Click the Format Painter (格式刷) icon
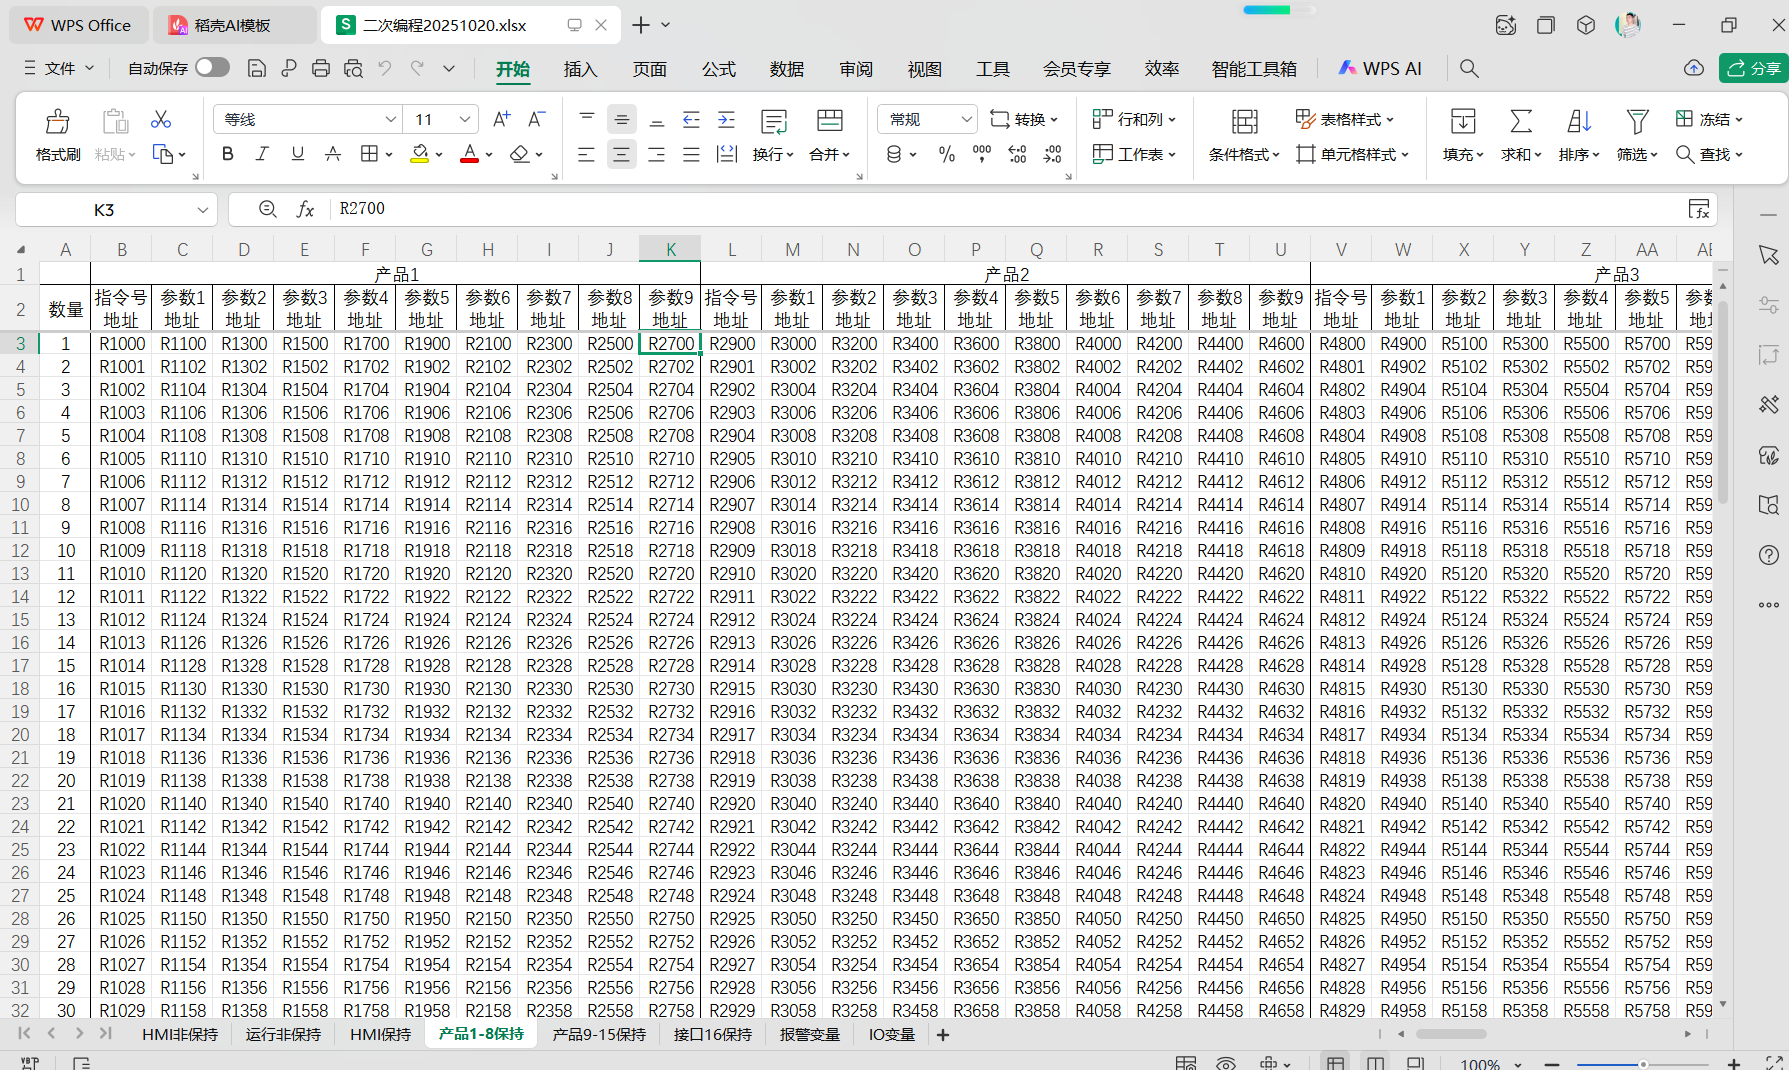The width and height of the screenshot is (1789, 1070). click(x=57, y=122)
